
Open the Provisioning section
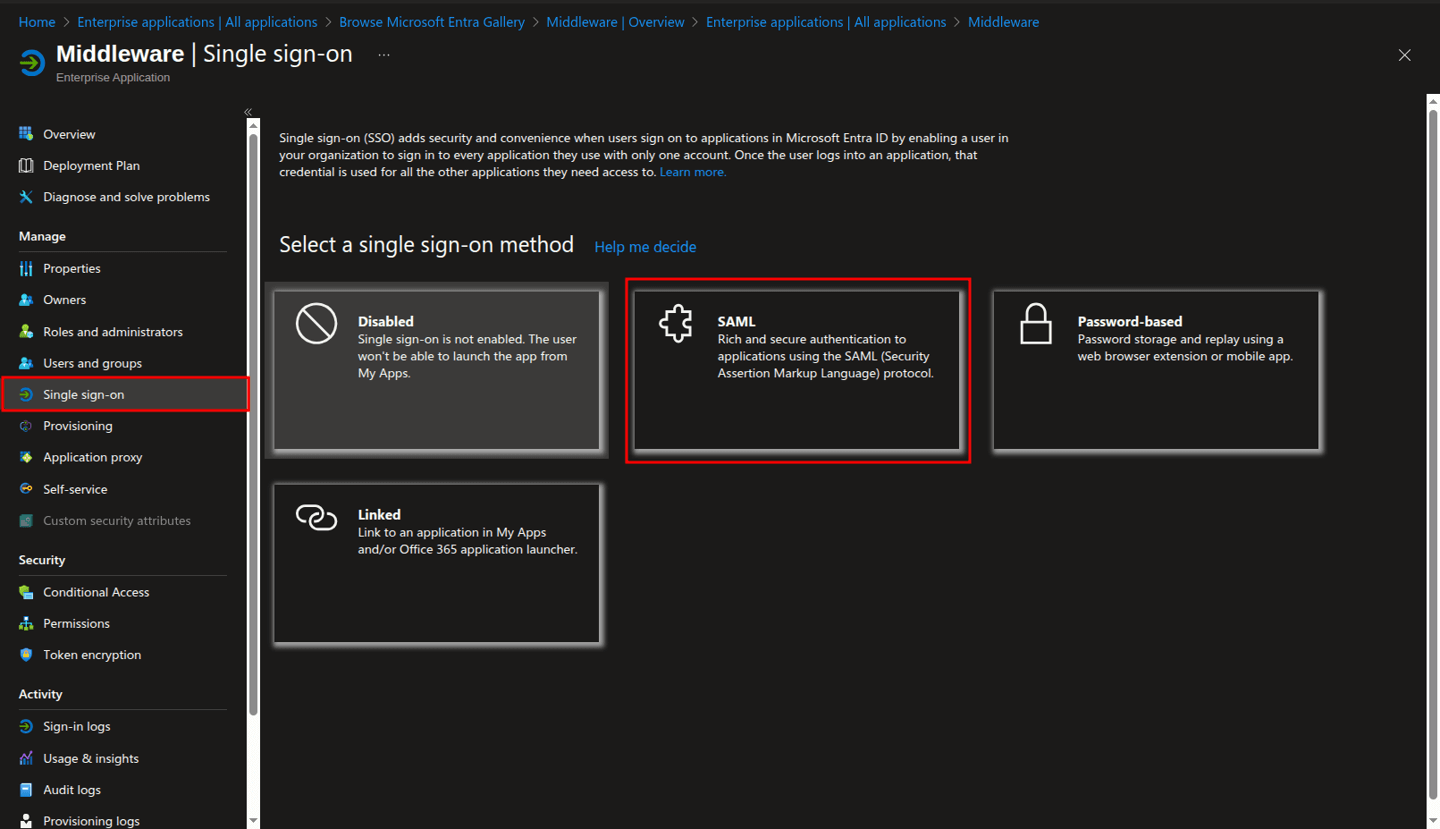(x=75, y=425)
